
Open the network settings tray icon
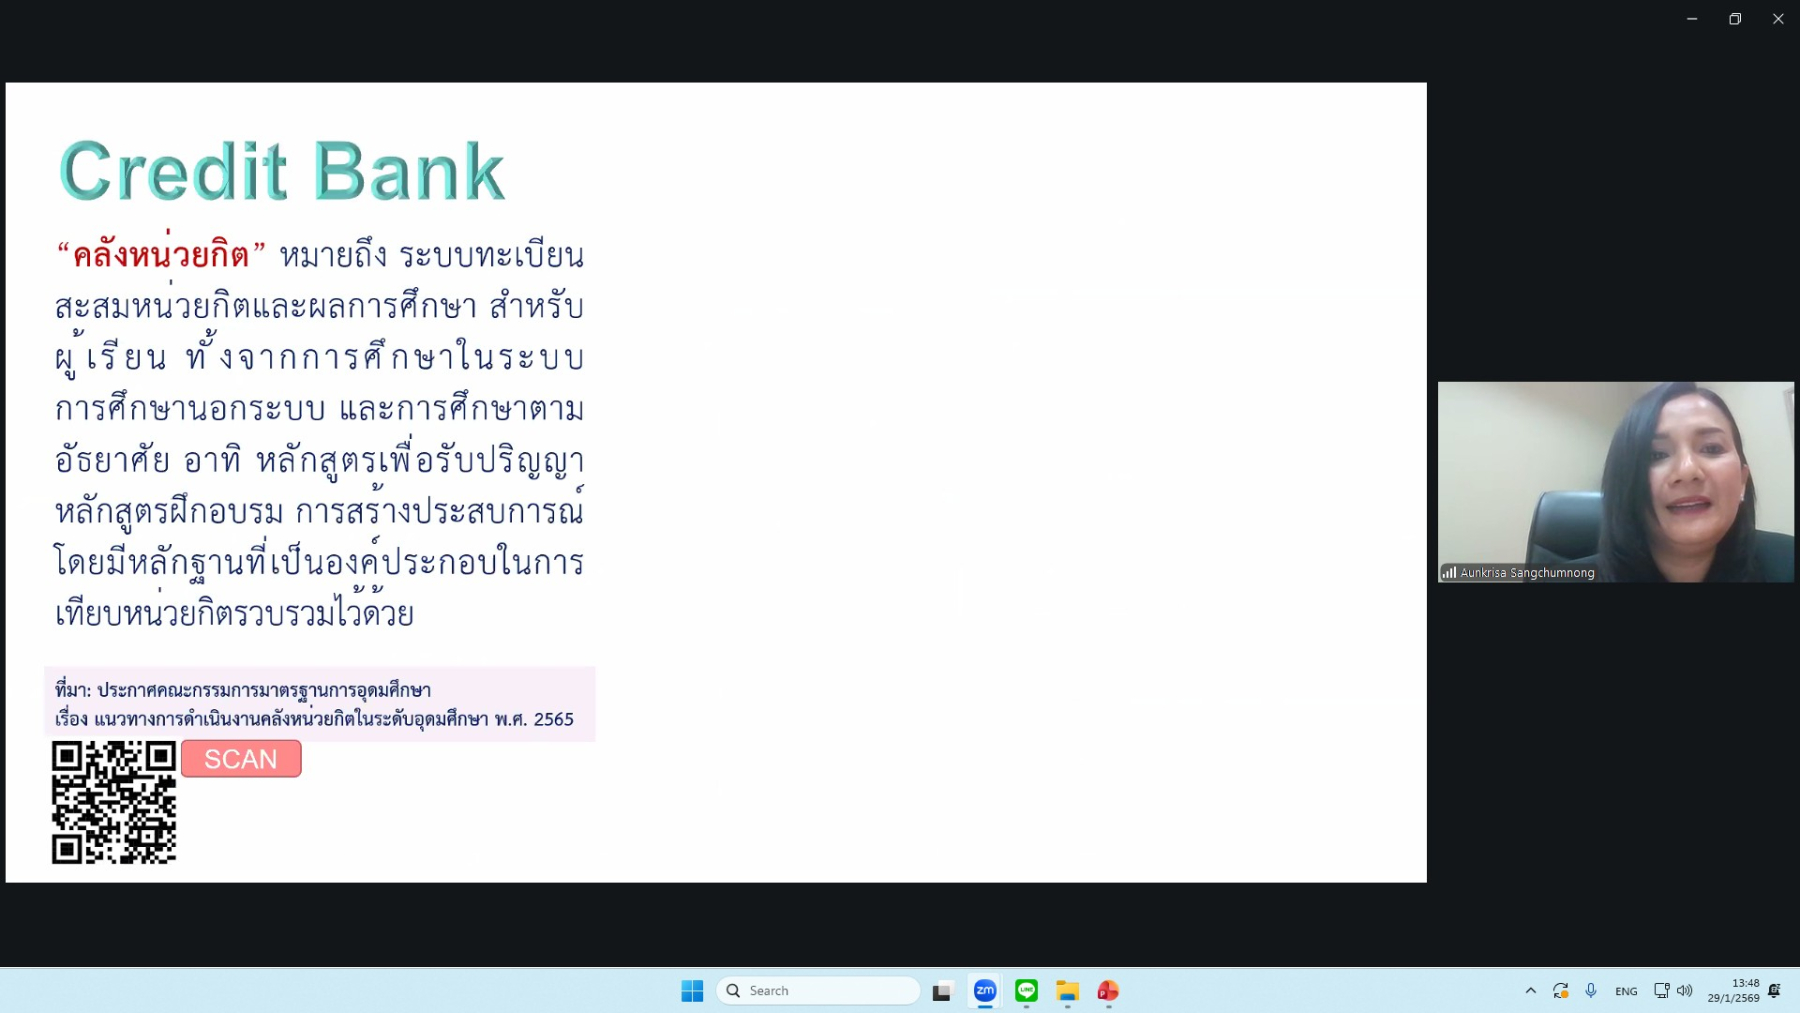(1661, 991)
